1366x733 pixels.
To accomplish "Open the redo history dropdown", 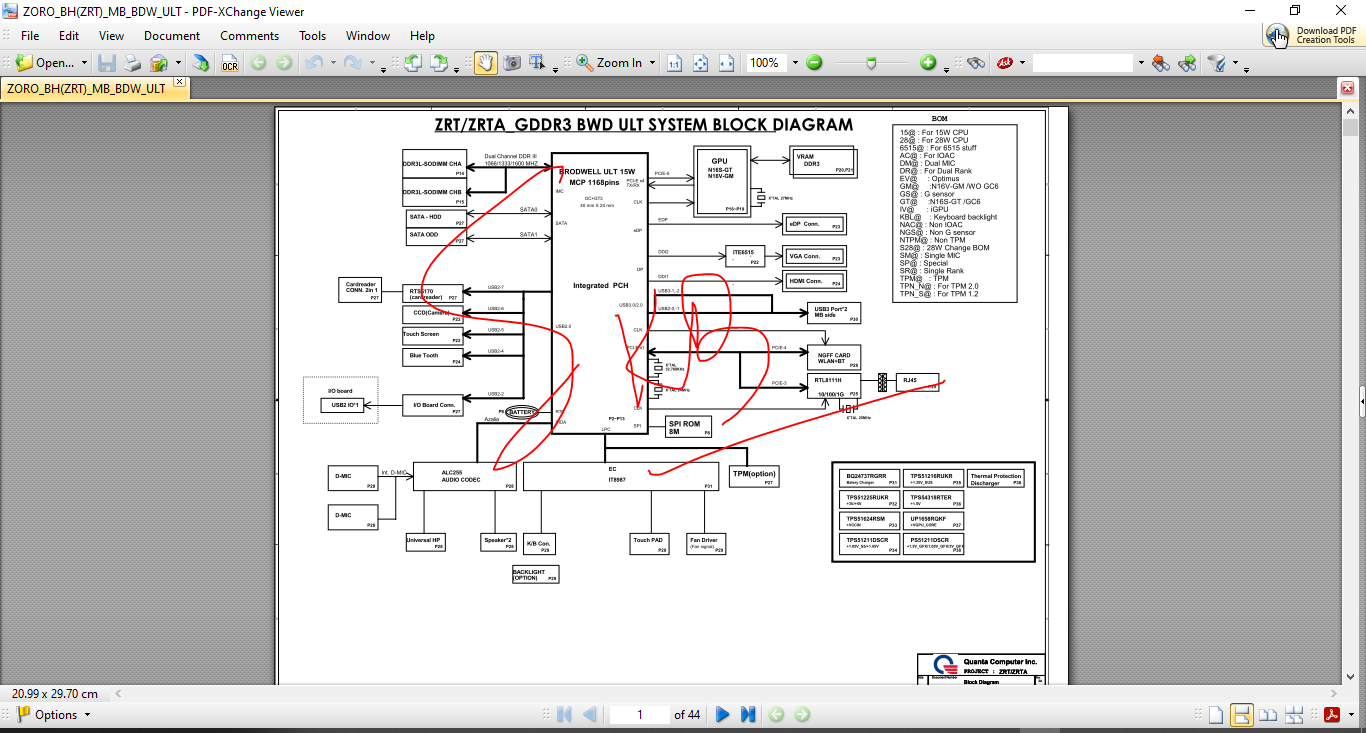I will click(371, 64).
